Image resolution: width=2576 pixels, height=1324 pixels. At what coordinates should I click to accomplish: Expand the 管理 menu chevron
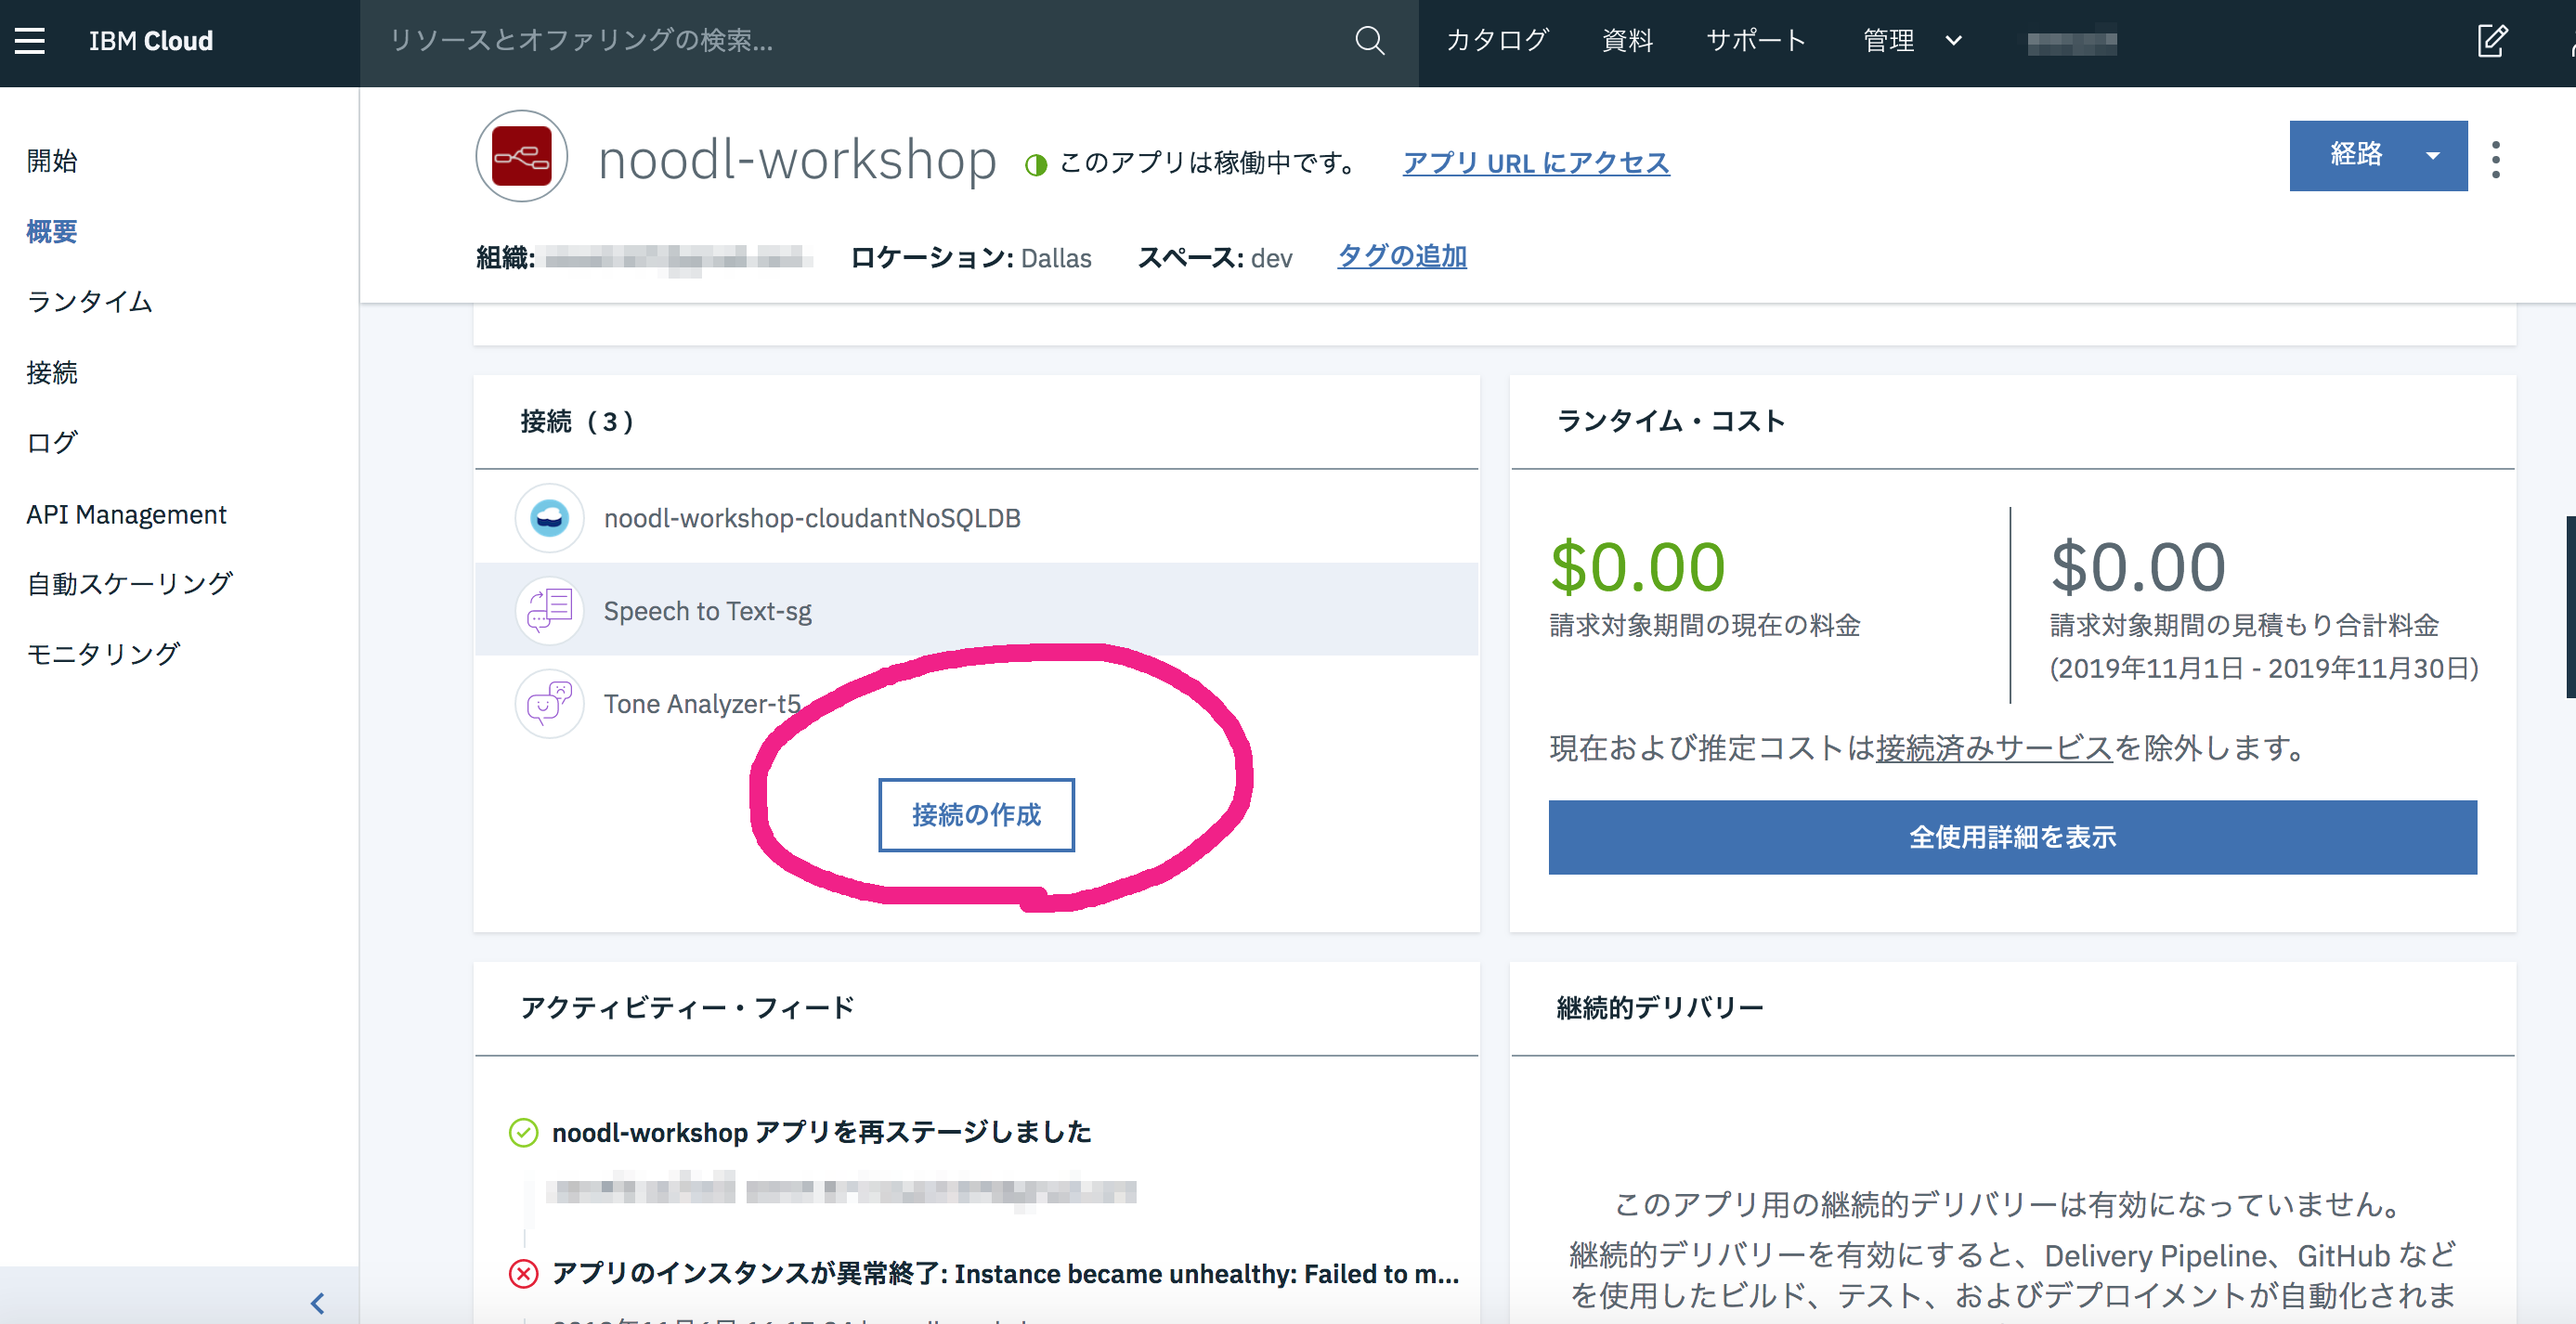(1953, 41)
